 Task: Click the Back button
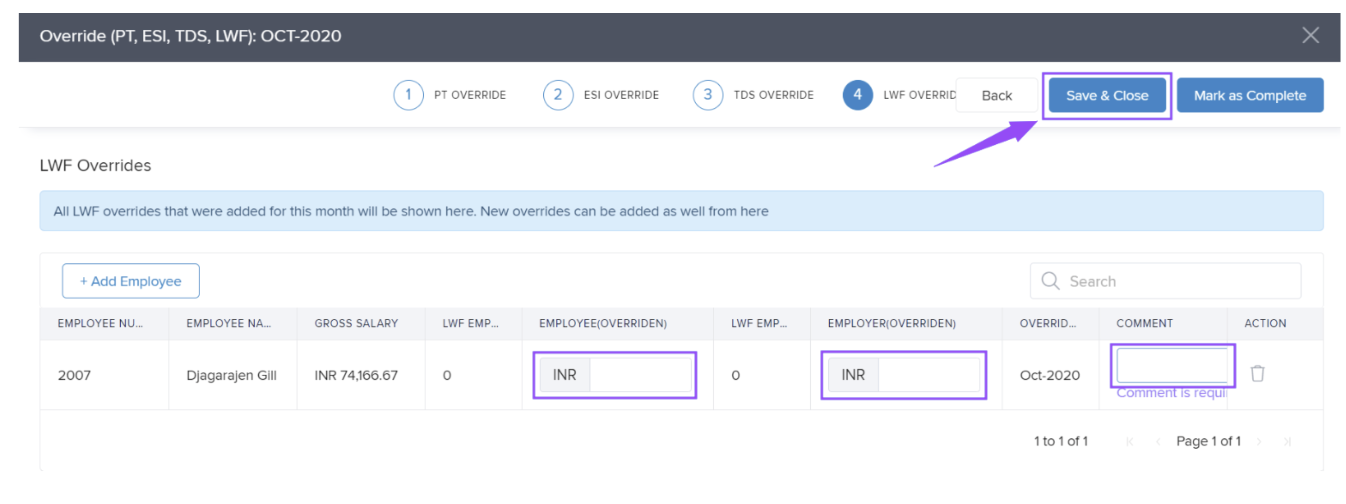pyautogui.click(x=996, y=95)
